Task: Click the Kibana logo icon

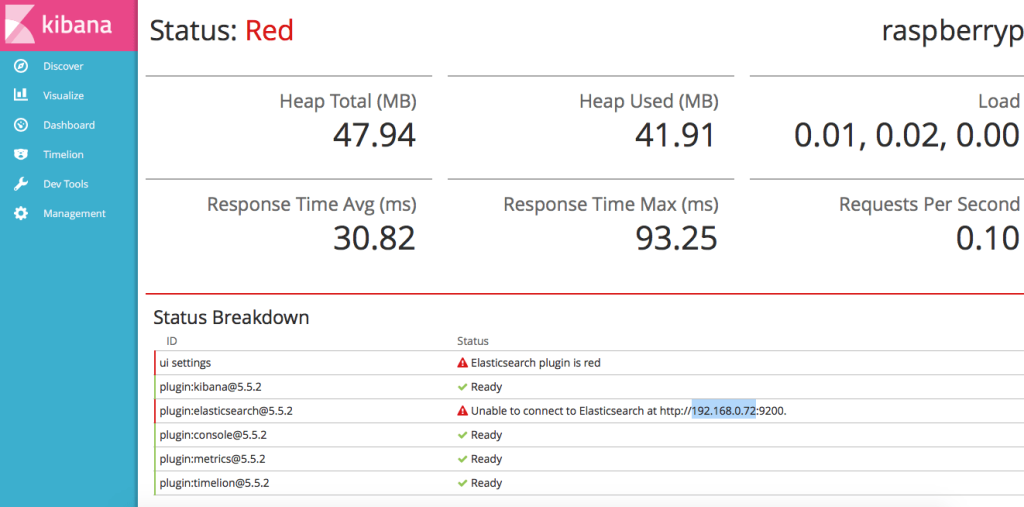Action: pos(21,24)
